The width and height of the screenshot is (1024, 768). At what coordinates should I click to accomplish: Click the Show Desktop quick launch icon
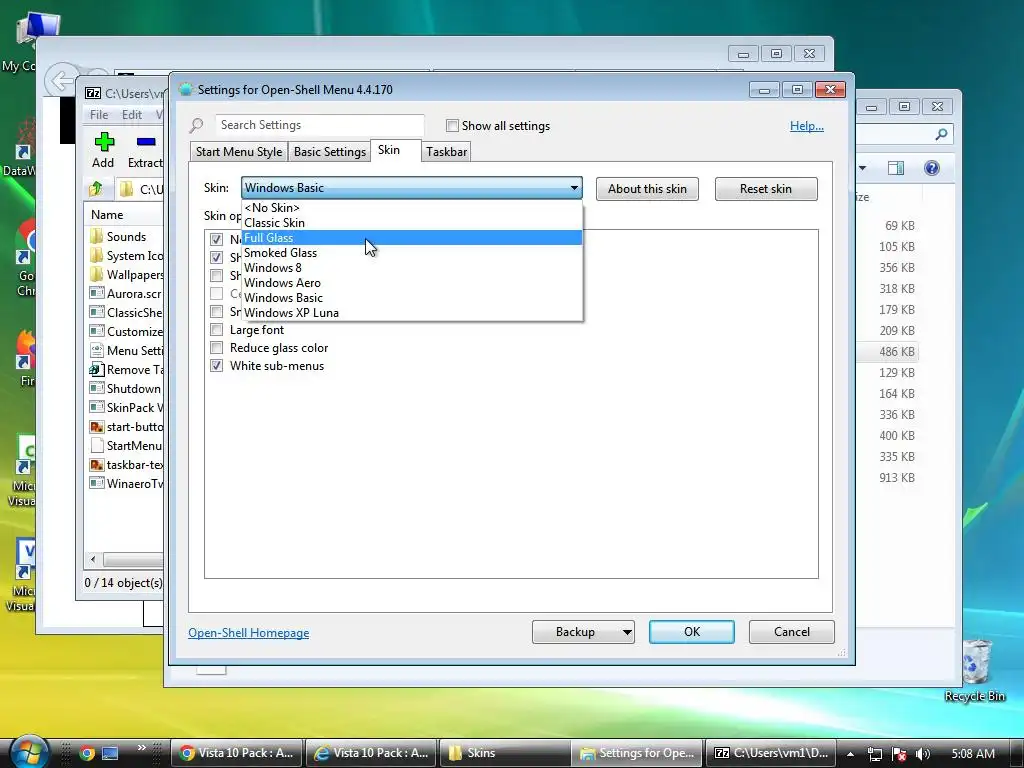pyautogui.click(x=110, y=753)
